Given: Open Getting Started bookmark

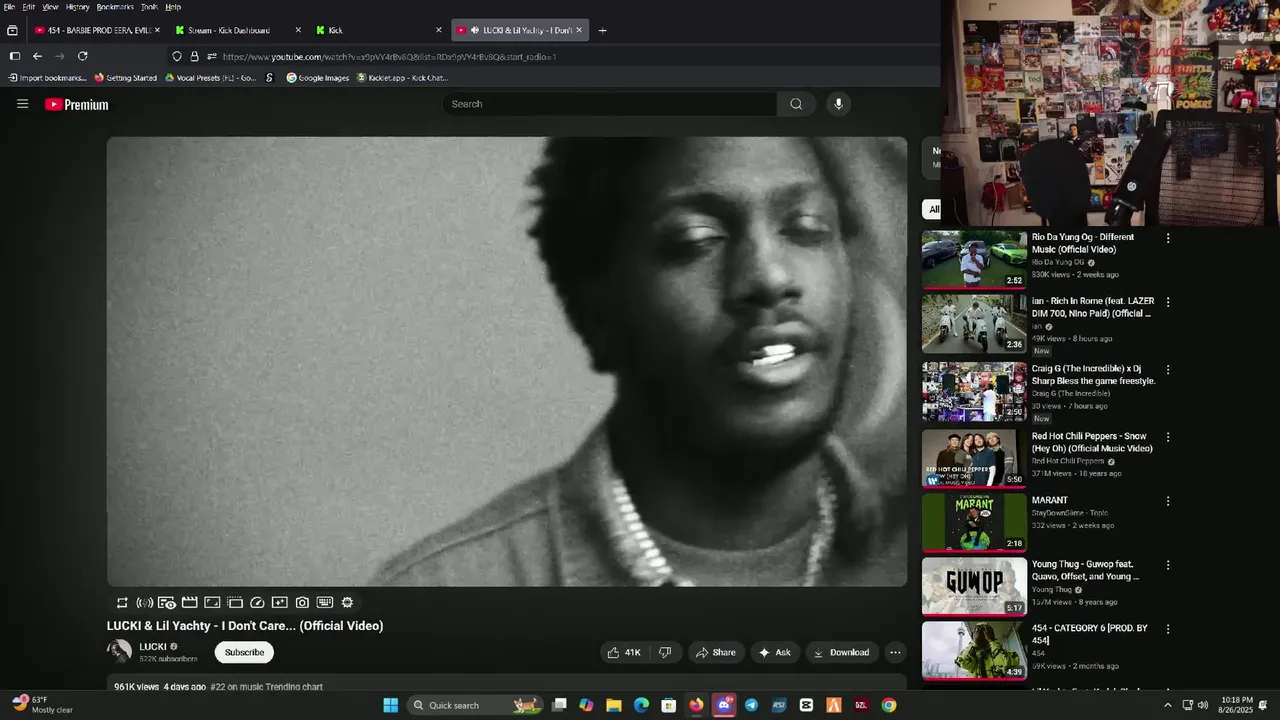Looking at the screenshot, I should click(x=126, y=78).
